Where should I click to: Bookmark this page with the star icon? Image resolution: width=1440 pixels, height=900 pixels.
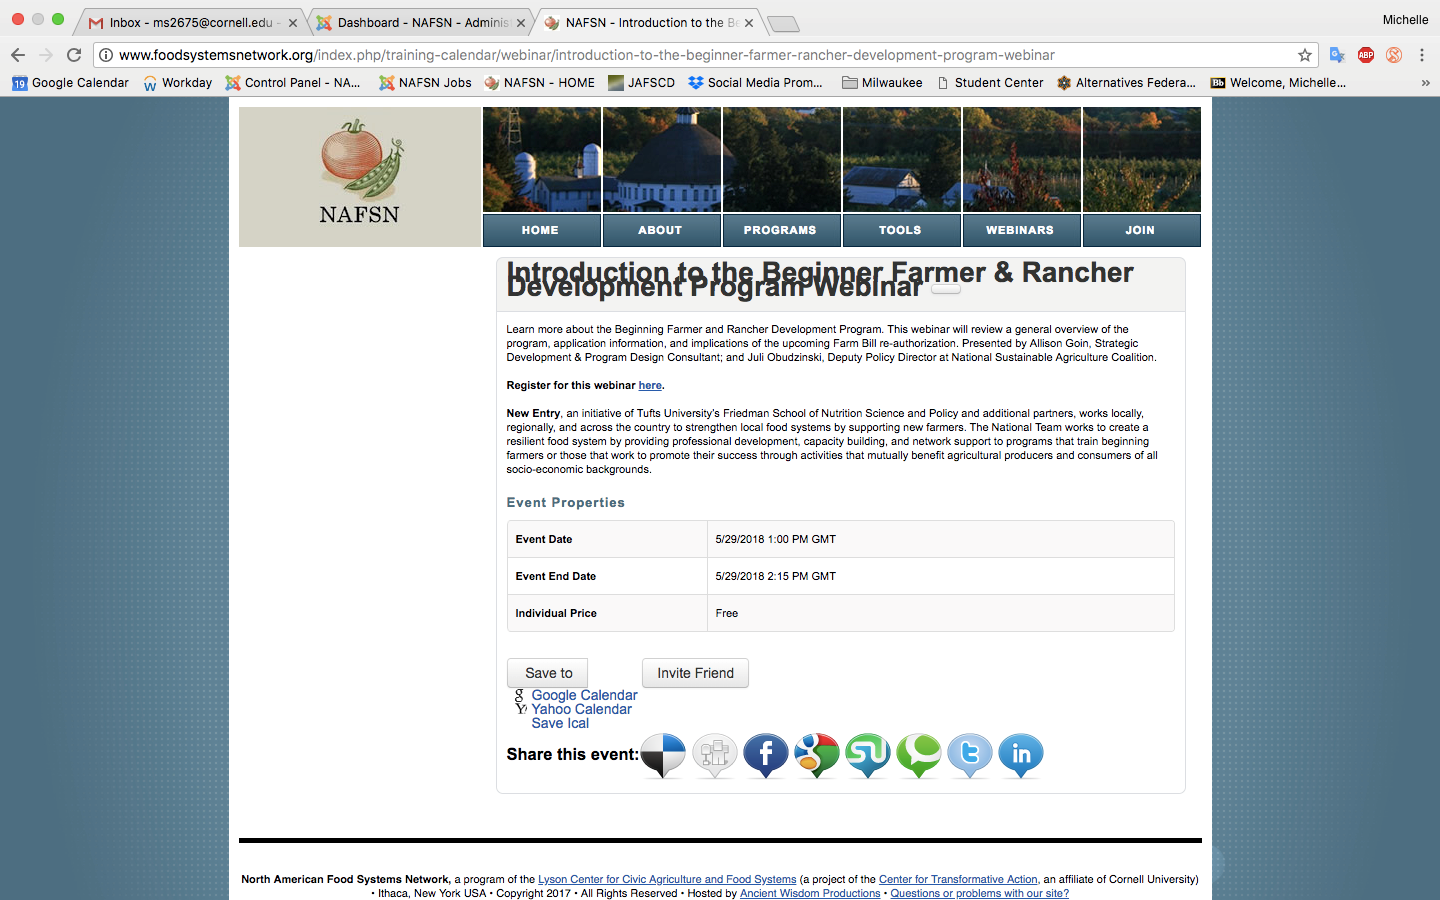pos(1304,55)
